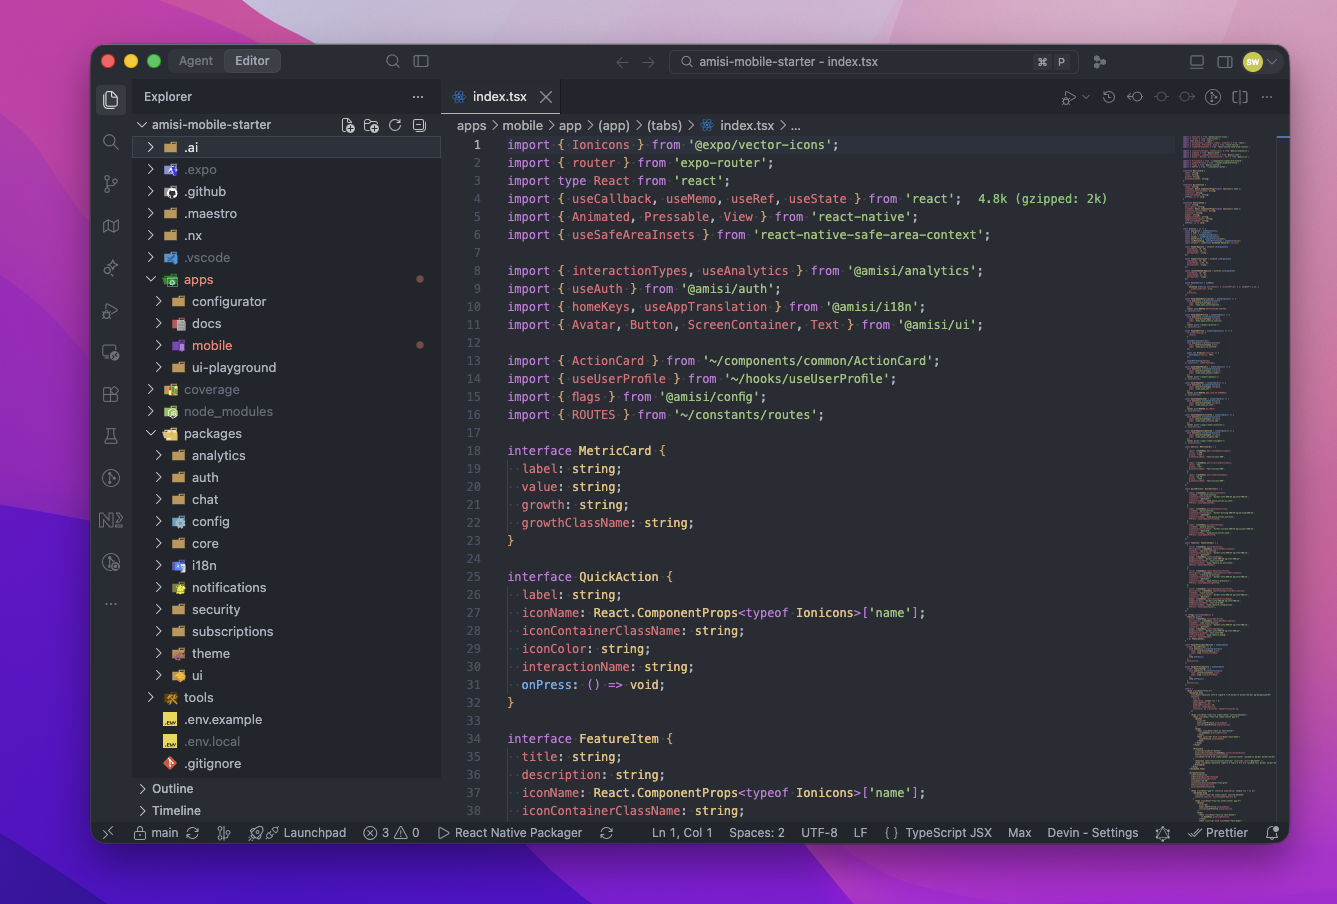The width and height of the screenshot is (1337, 904).
Task: Expand the mobile folder
Action: (x=286, y=346)
